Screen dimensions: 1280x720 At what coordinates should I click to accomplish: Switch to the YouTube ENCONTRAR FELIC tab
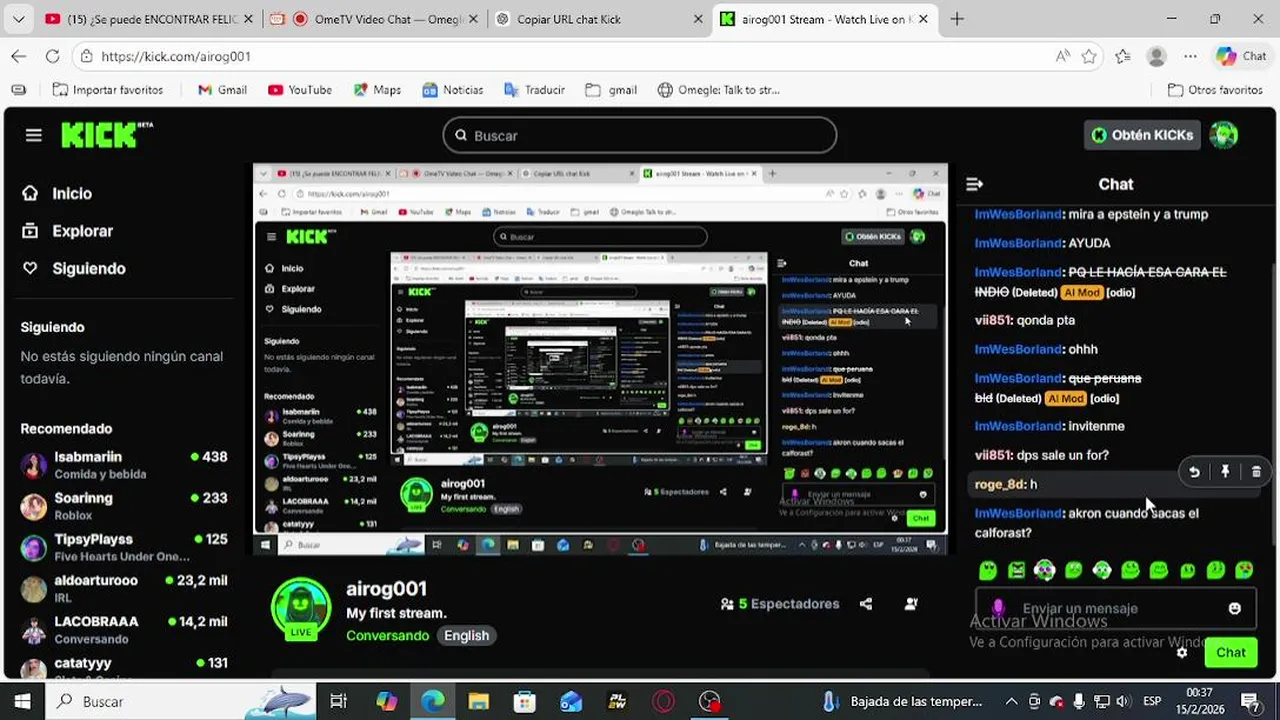[x=148, y=19]
